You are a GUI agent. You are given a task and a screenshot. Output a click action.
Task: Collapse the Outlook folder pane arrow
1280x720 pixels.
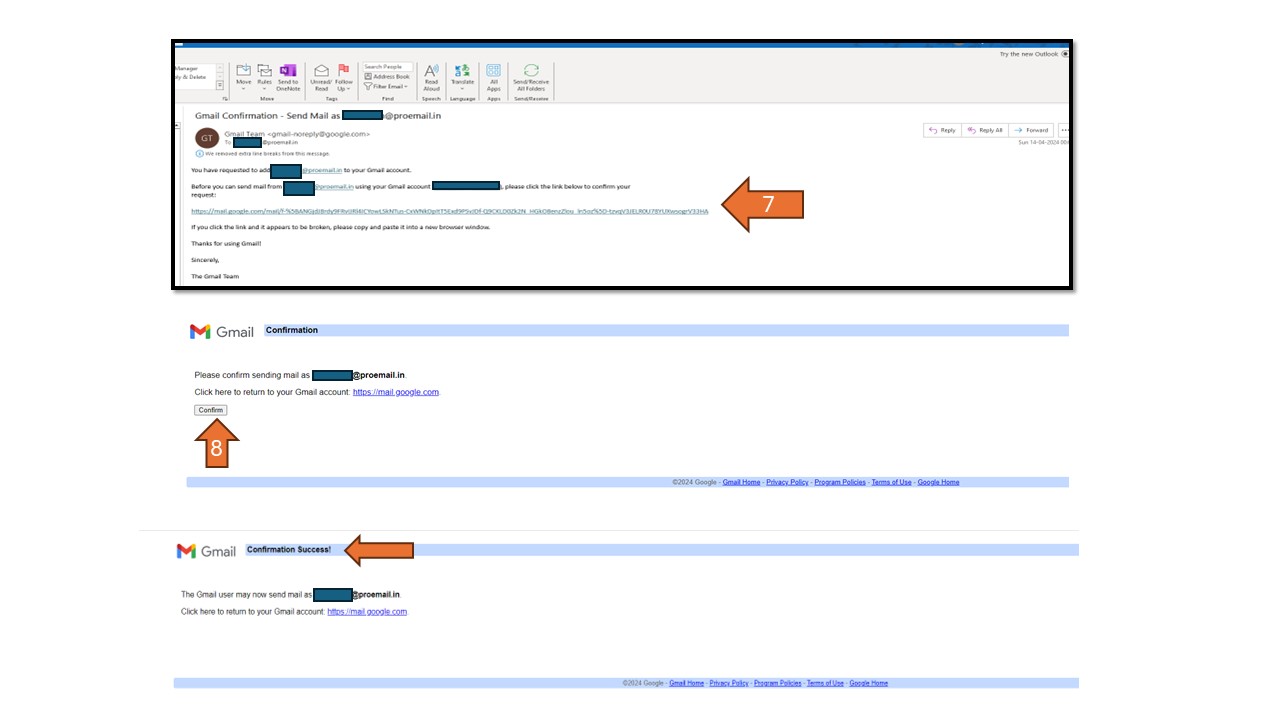coord(178,126)
